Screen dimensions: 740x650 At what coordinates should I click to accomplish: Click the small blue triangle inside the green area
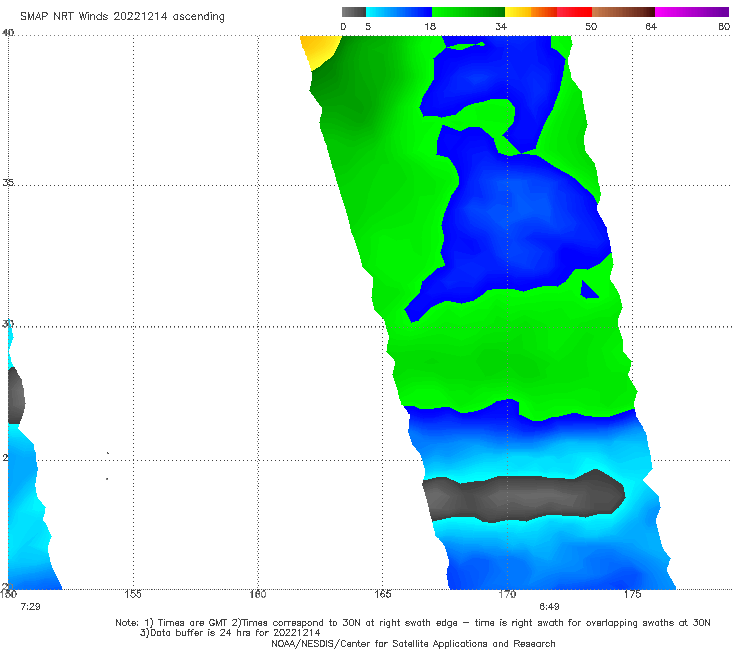[589, 290]
